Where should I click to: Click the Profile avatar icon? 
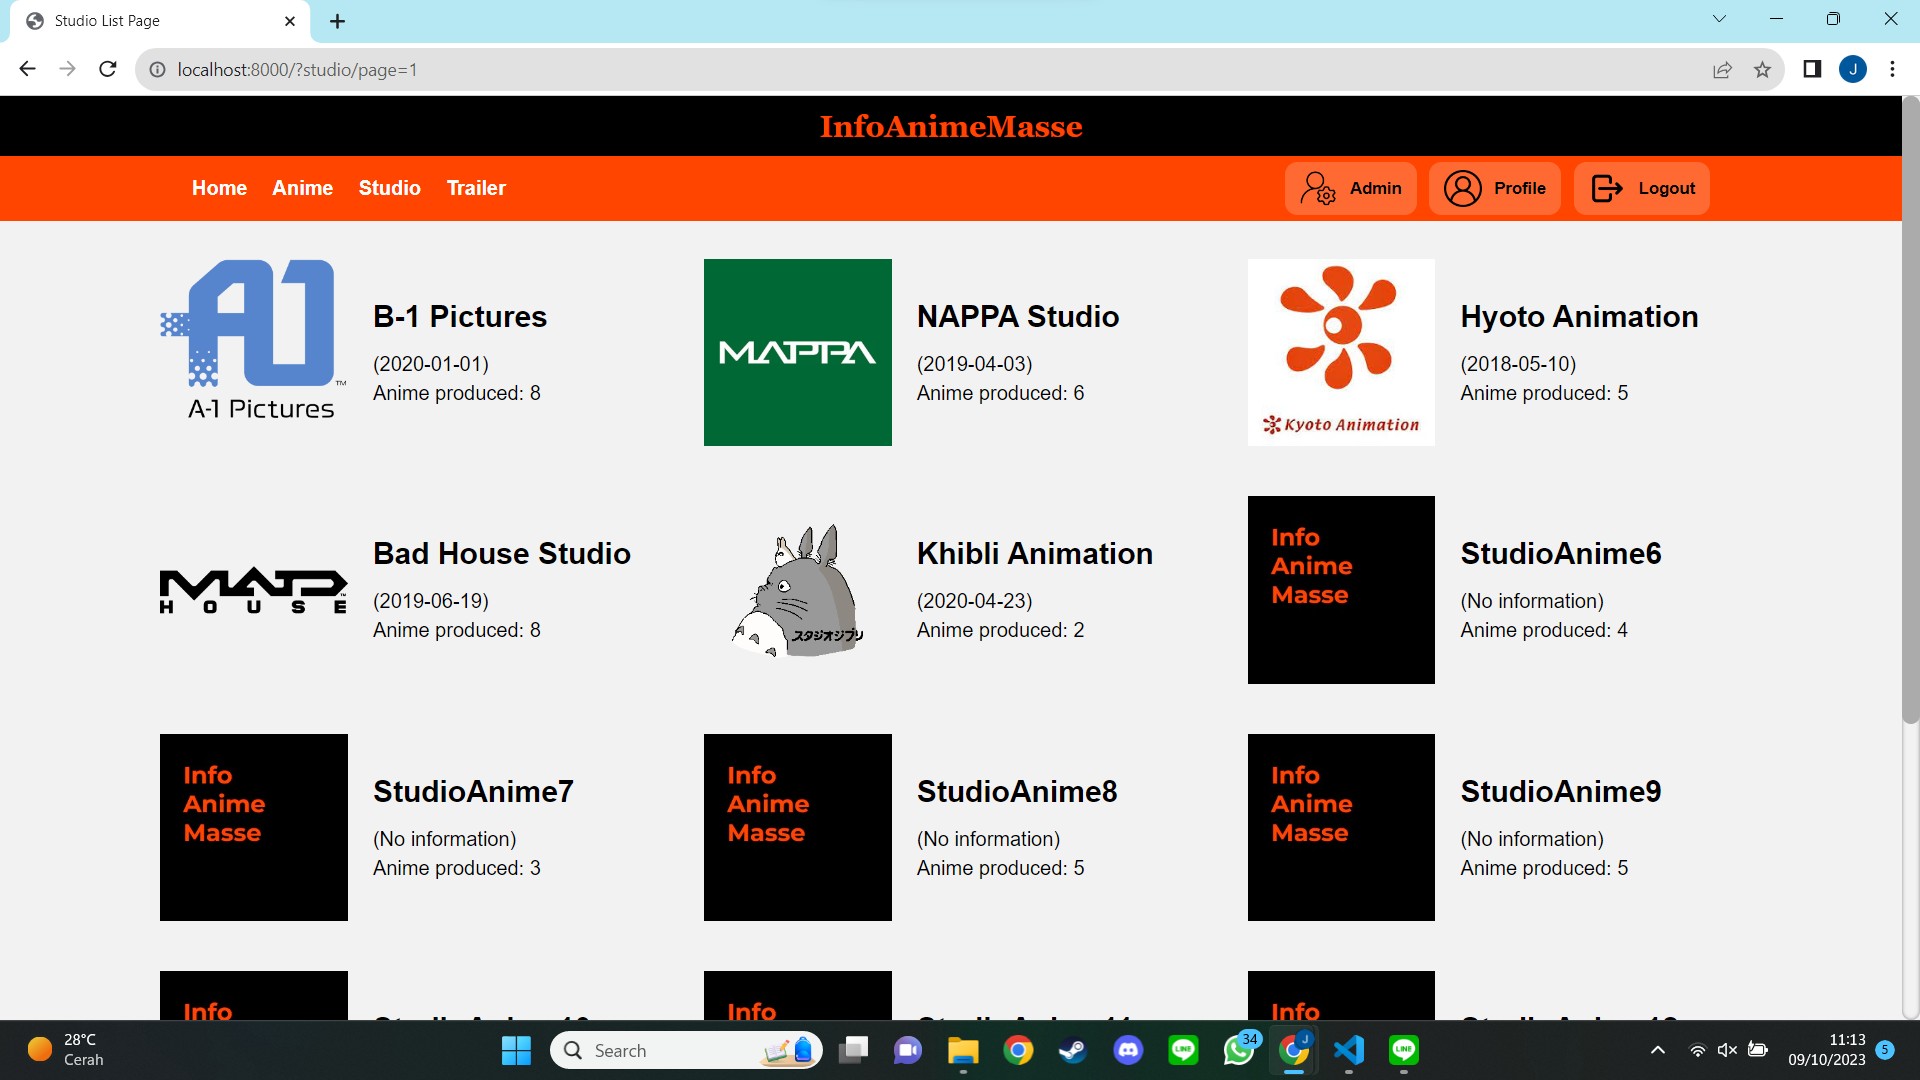pyautogui.click(x=1462, y=188)
